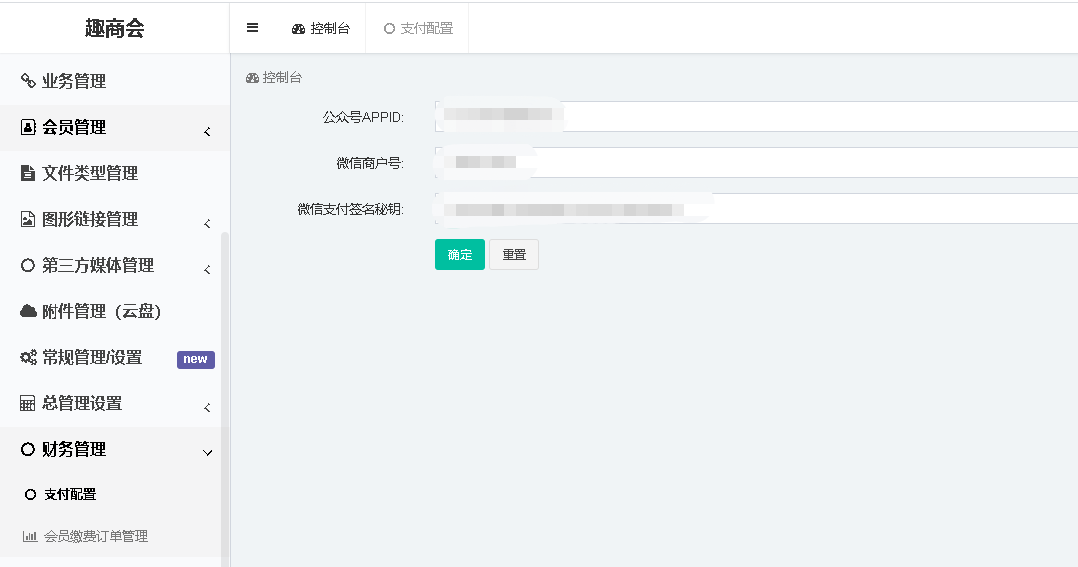Expand the 会员管理 chevron arrow
The width and height of the screenshot is (1078, 567).
(x=207, y=131)
